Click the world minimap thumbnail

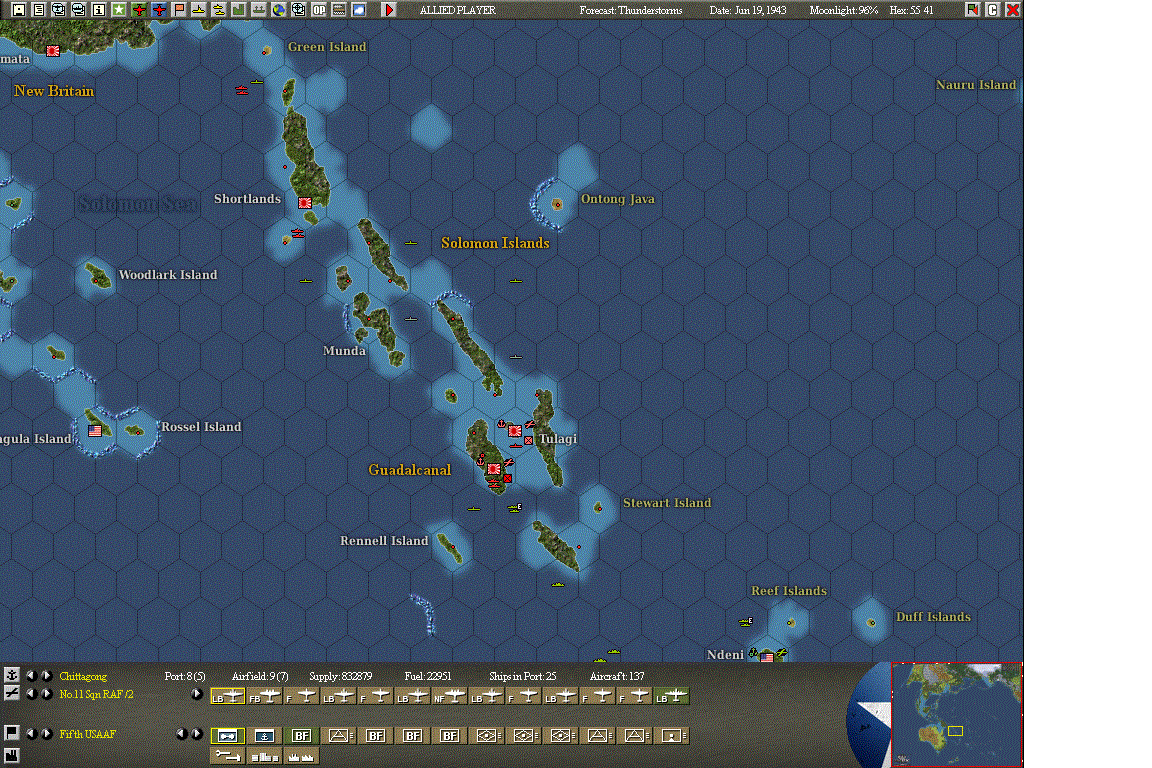pos(956,714)
